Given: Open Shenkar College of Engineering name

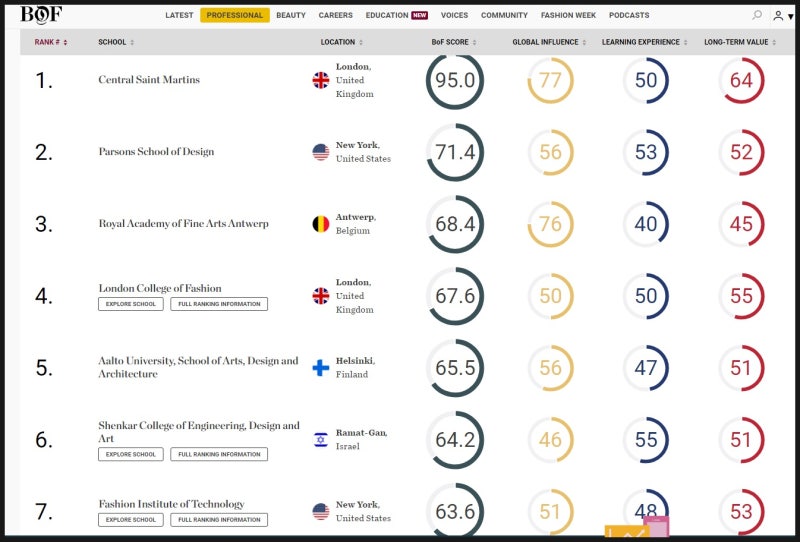Looking at the screenshot, I should click(x=199, y=432).
